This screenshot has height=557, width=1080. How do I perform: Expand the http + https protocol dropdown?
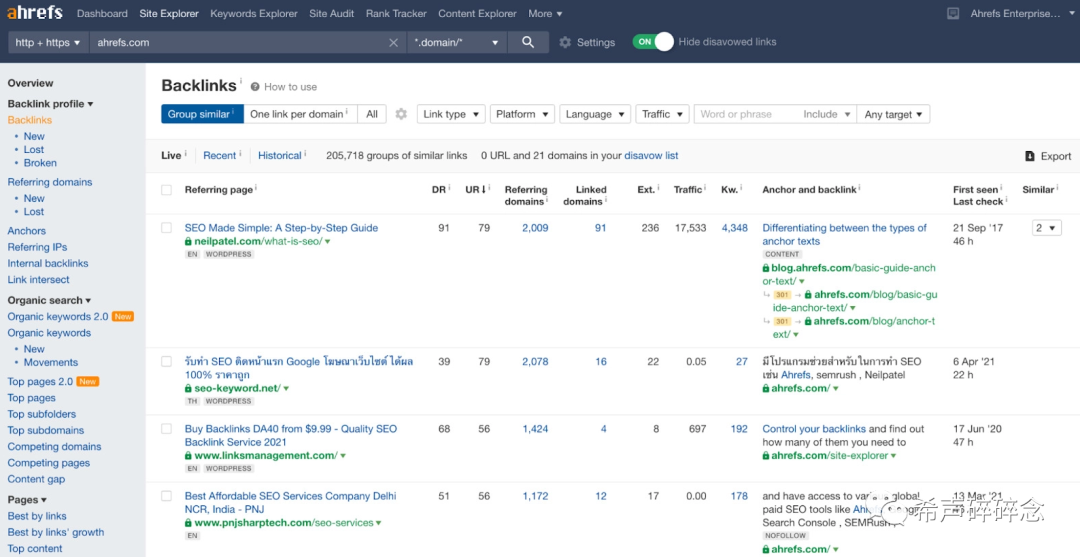click(48, 43)
